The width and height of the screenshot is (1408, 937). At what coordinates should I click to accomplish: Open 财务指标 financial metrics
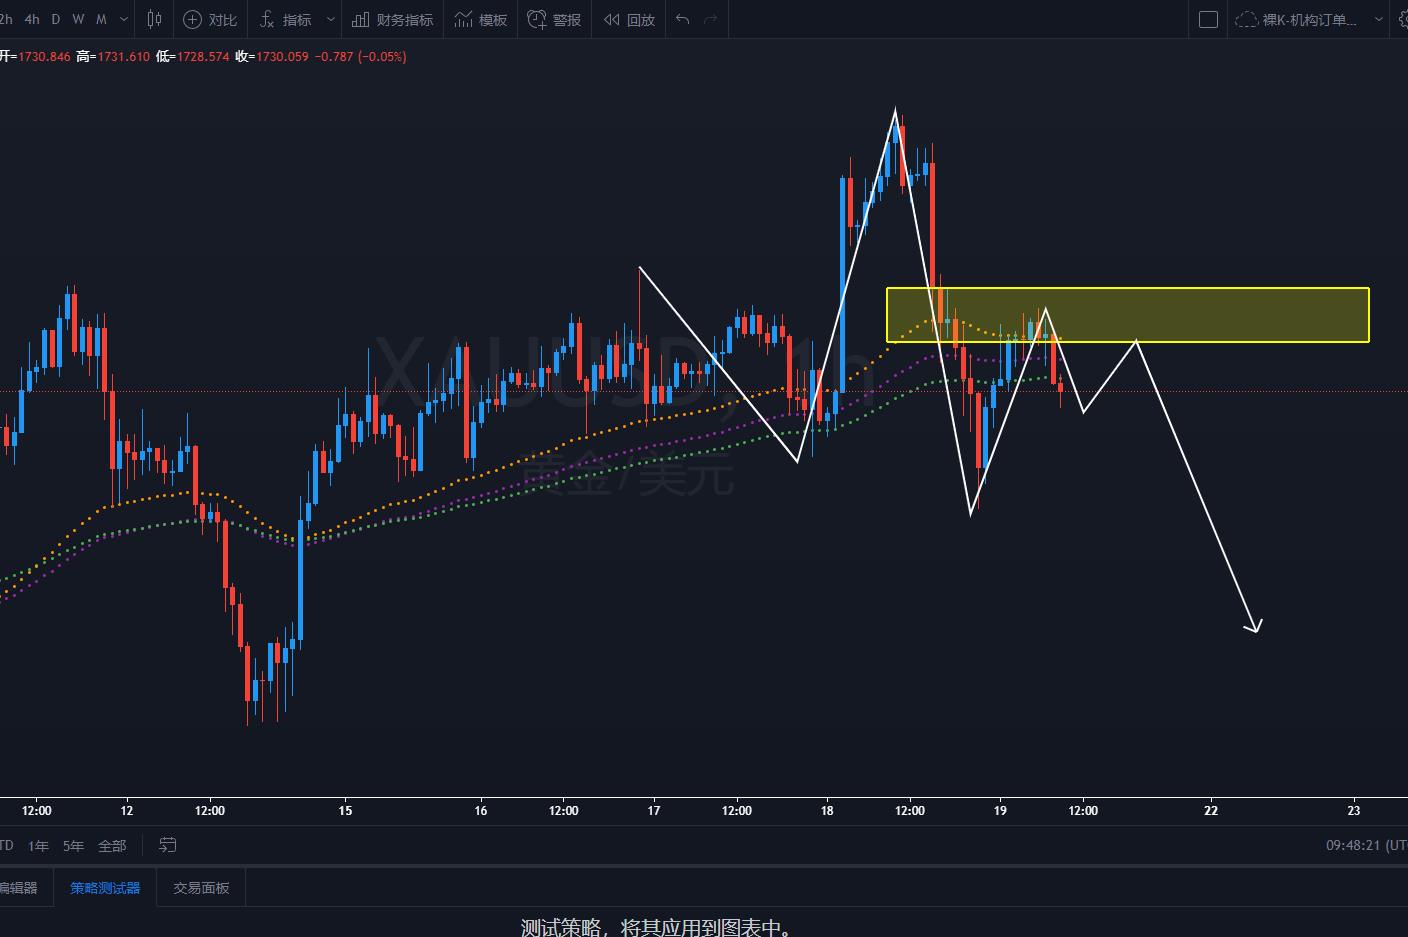click(393, 19)
